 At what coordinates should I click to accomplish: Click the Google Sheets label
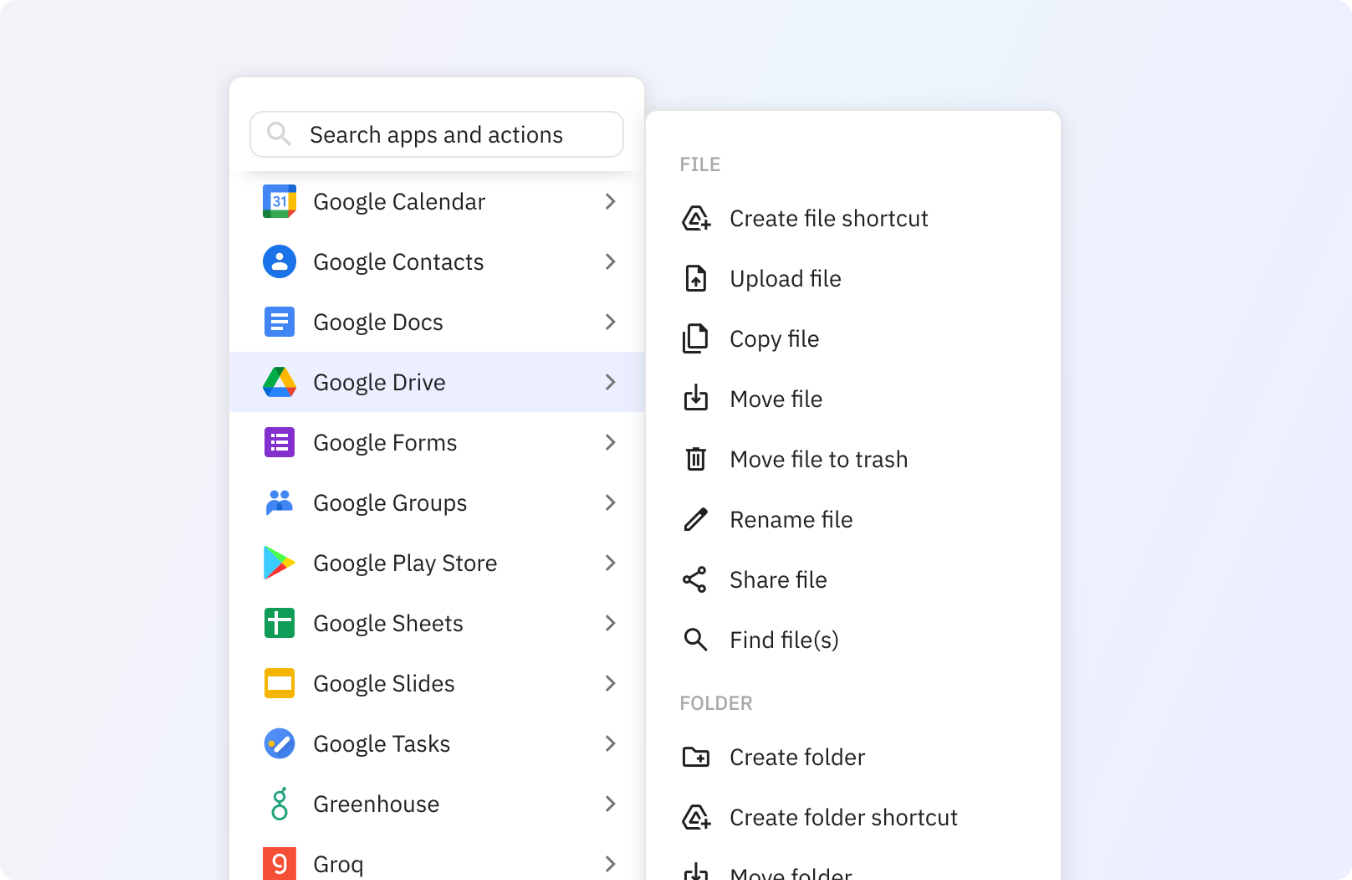pyautogui.click(x=388, y=623)
